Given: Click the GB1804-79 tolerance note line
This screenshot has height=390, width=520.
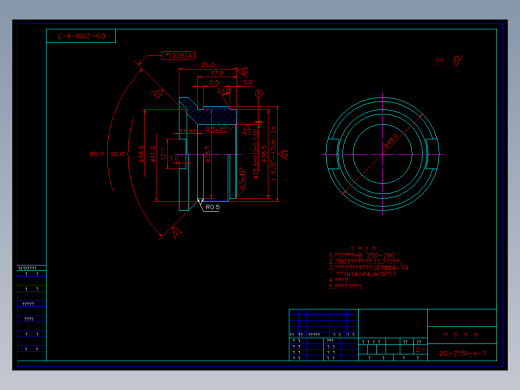Looking at the screenshot, I should (368, 268).
